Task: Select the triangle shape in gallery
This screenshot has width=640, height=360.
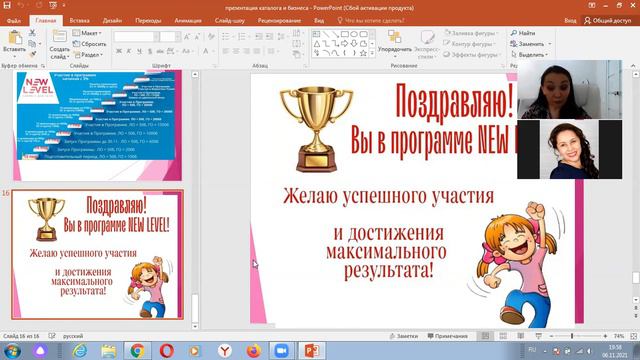Action: pyautogui.click(x=317, y=44)
